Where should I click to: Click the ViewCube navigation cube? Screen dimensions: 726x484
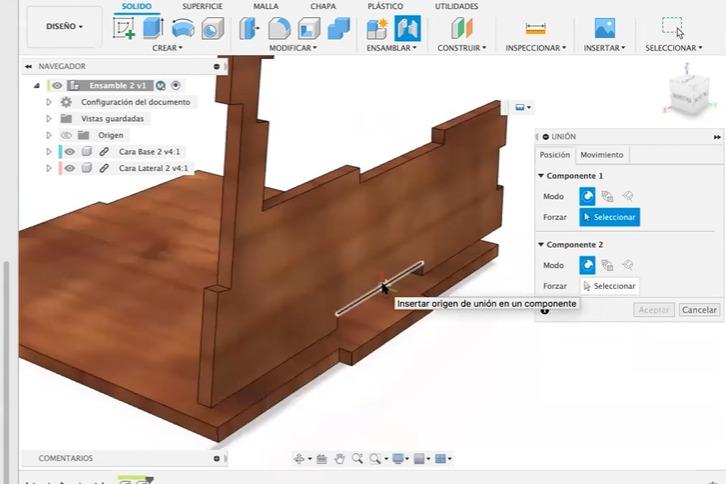(689, 93)
